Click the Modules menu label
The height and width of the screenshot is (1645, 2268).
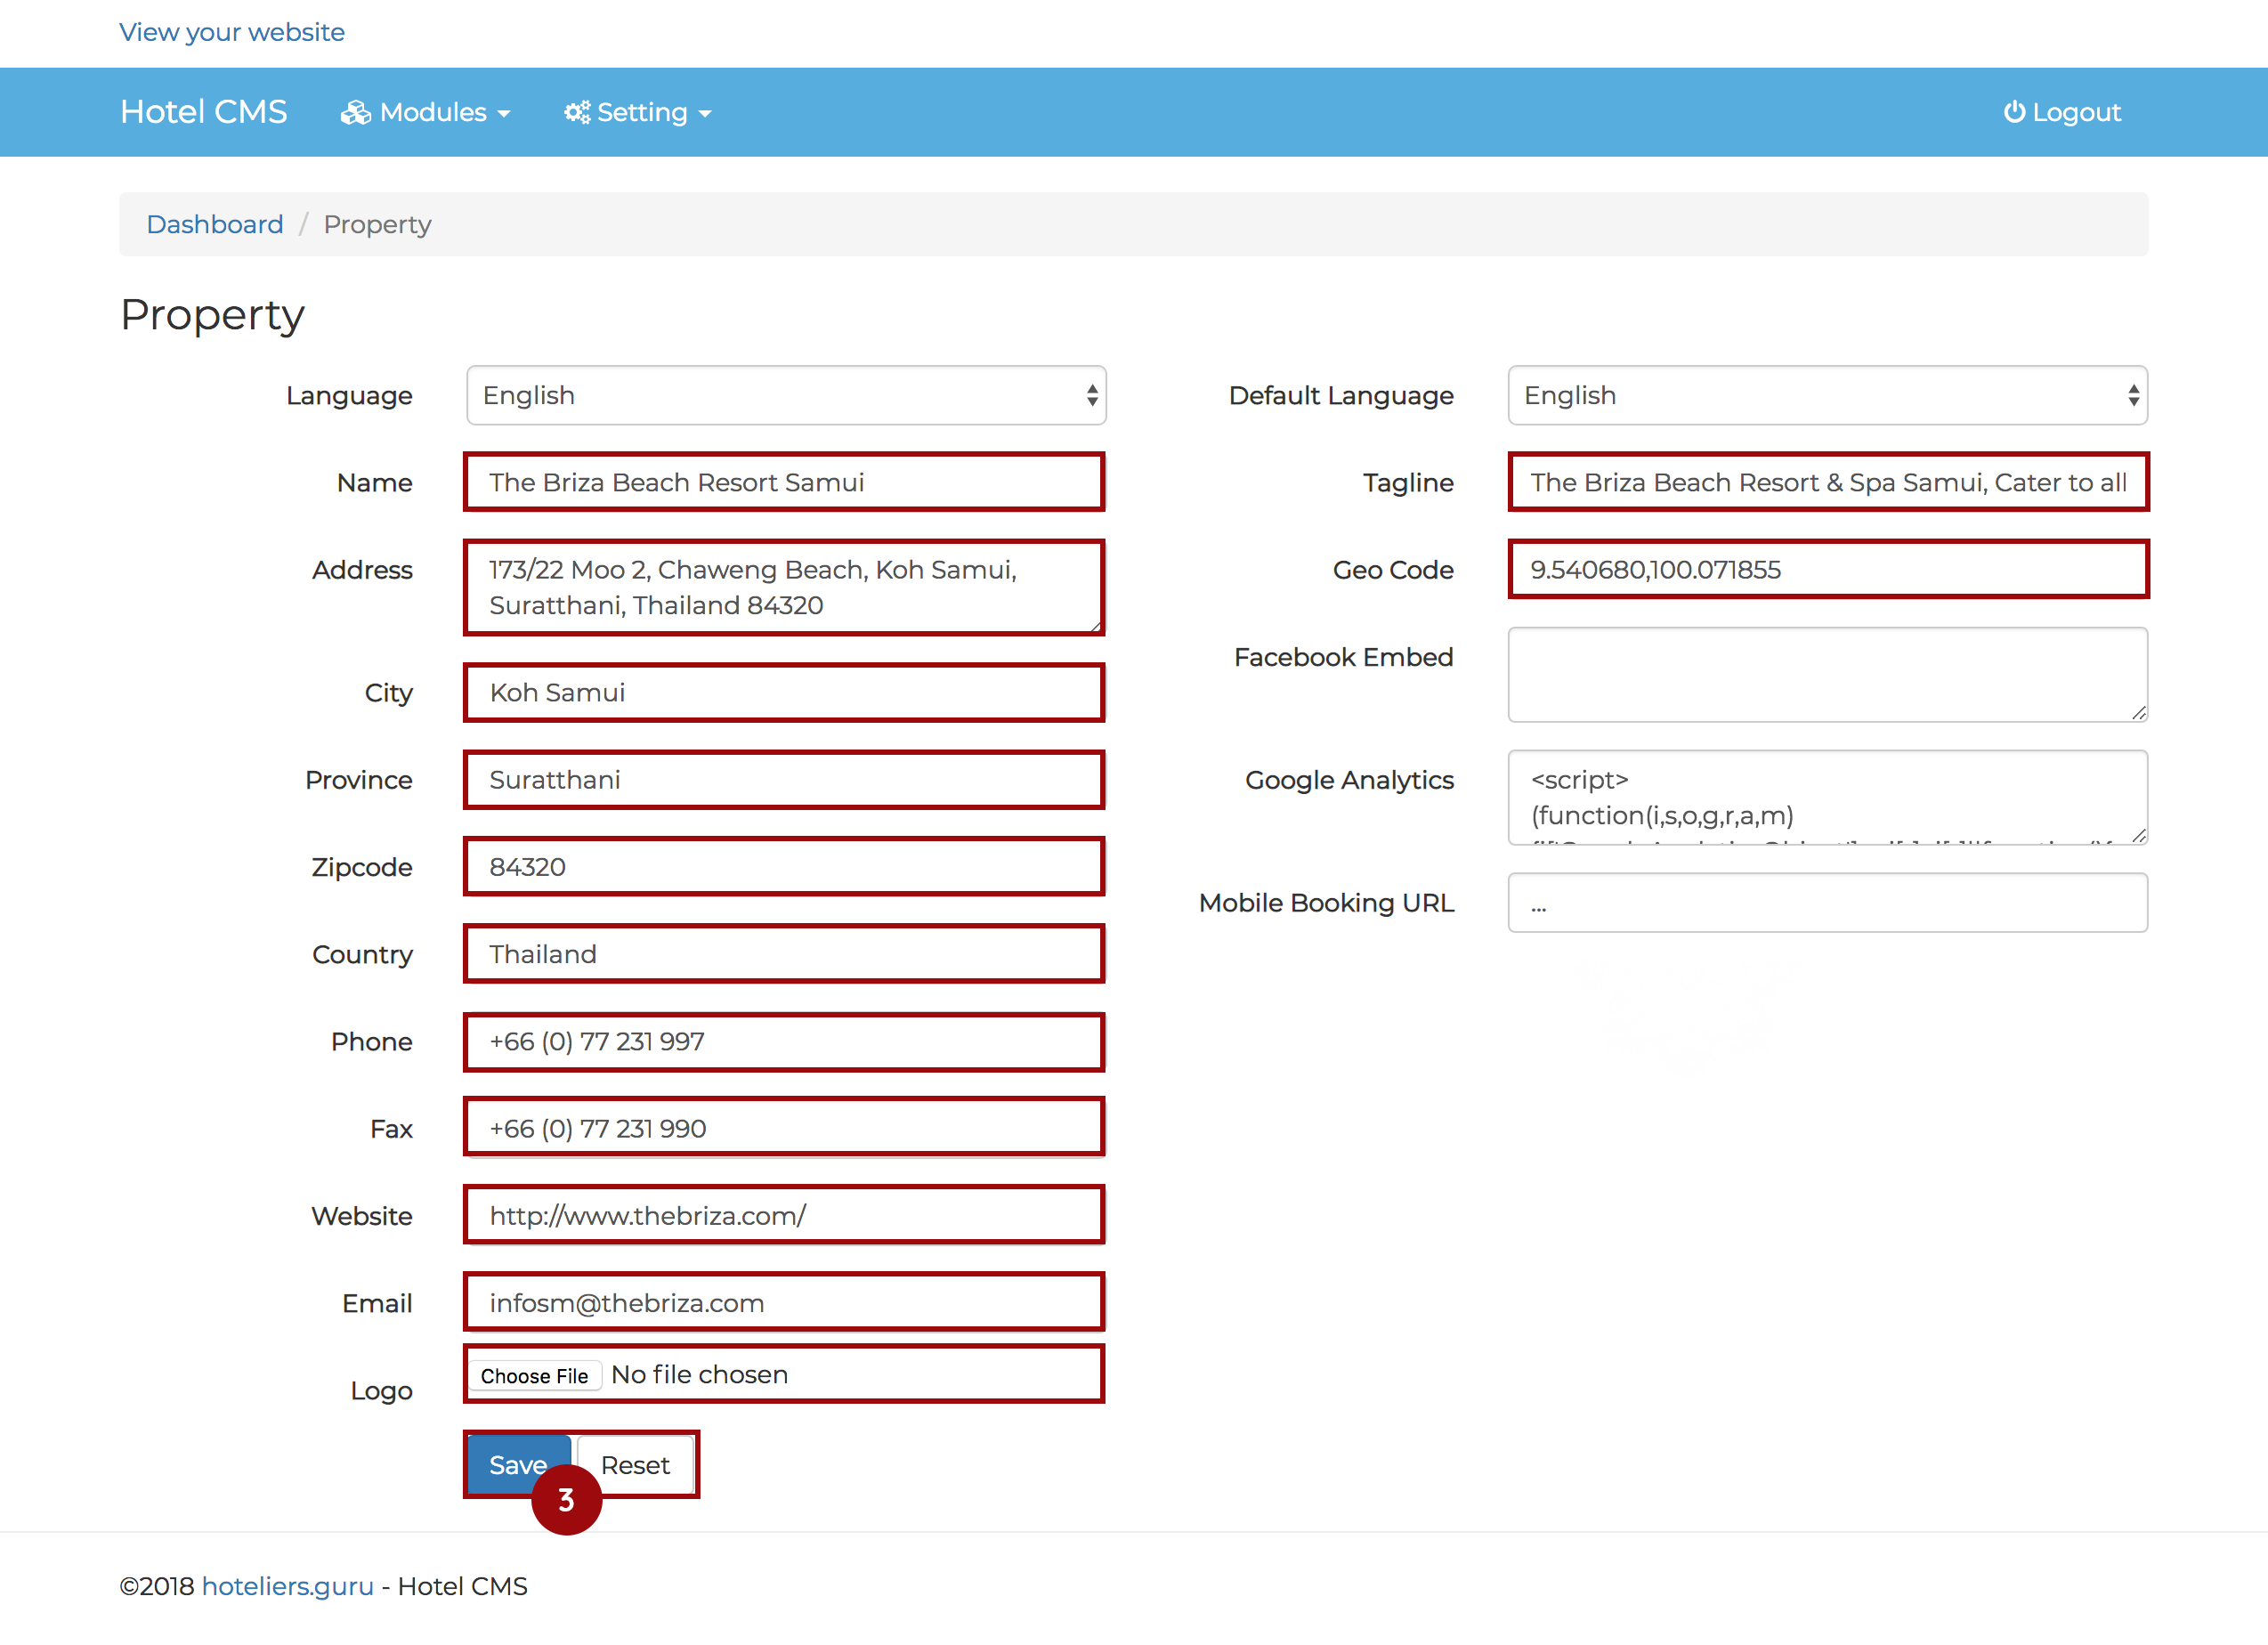[433, 112]
